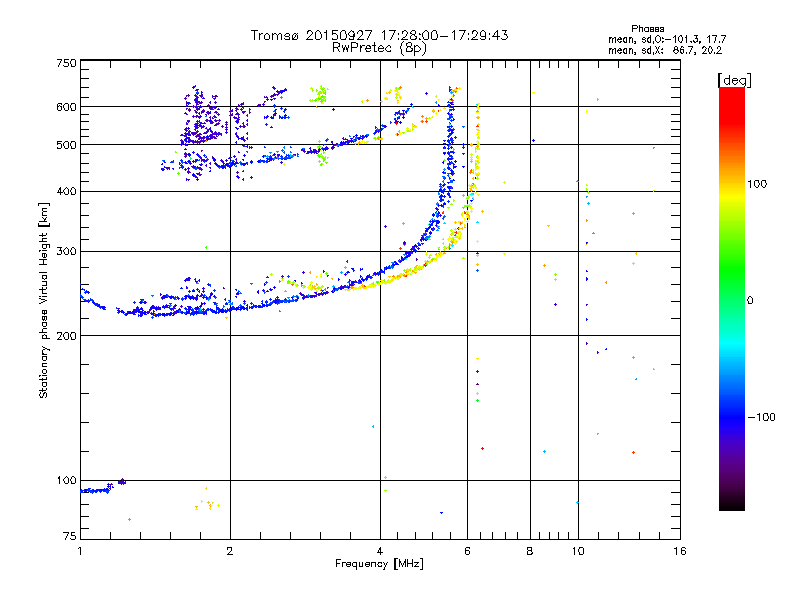Viewport: 800px width, 600px height.
Task: Click the 'Phases' heading at top right
Action: (647, 29)
